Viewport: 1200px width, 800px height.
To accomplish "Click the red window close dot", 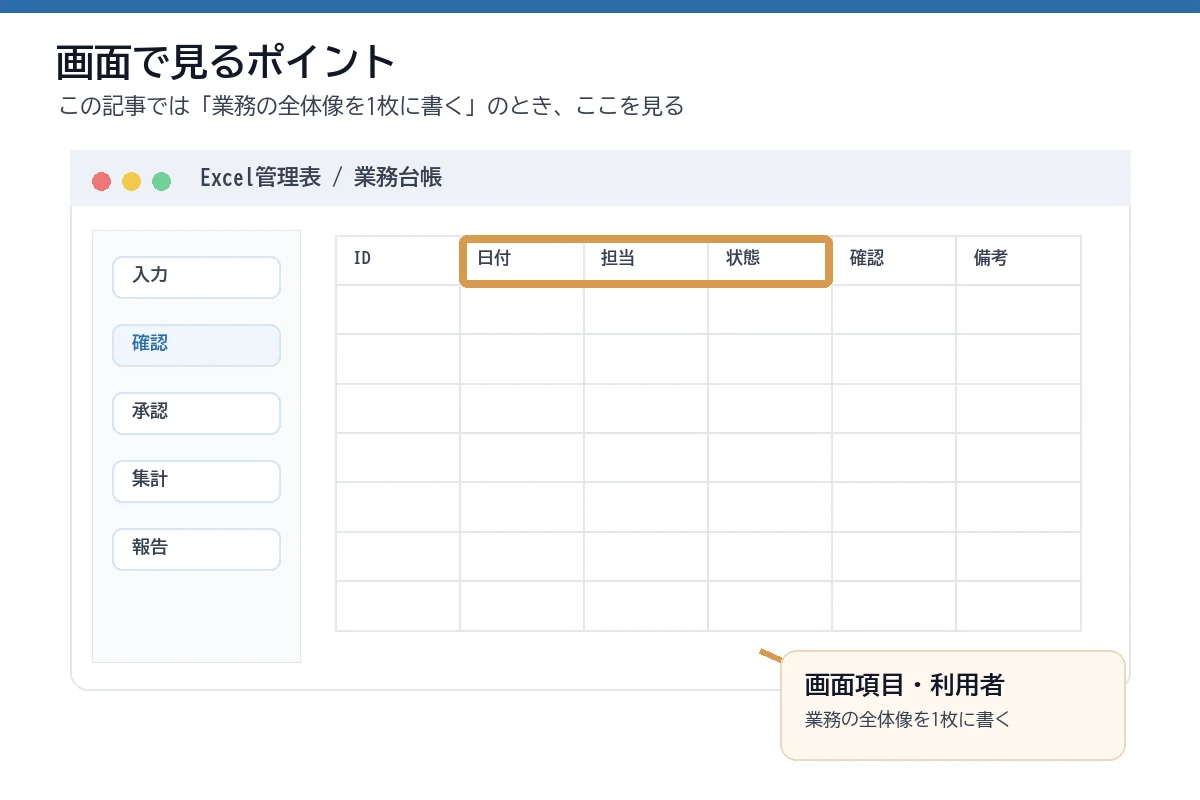I will coord(101,181).
